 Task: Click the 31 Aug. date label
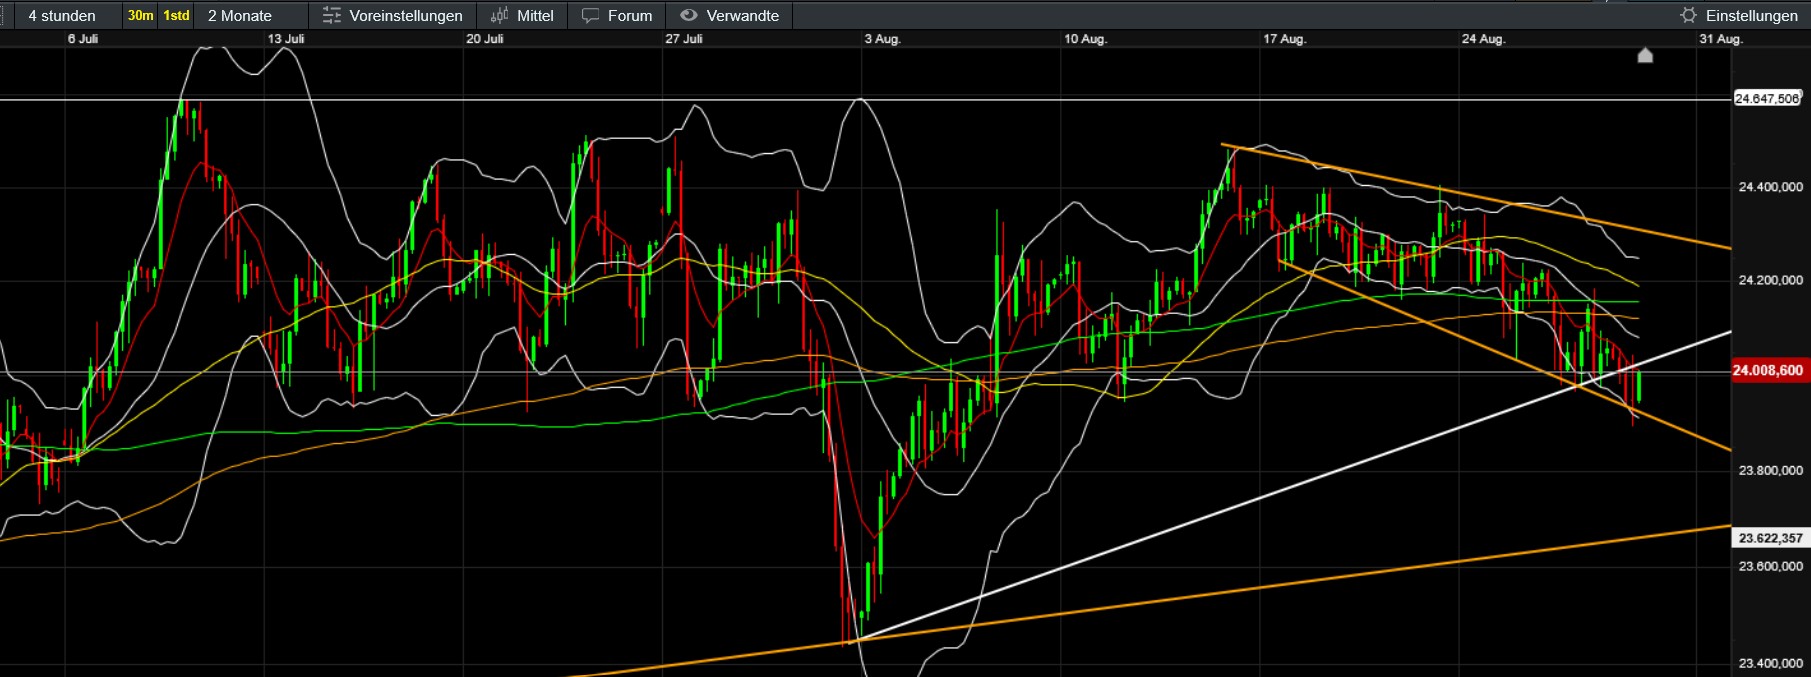1721,39
